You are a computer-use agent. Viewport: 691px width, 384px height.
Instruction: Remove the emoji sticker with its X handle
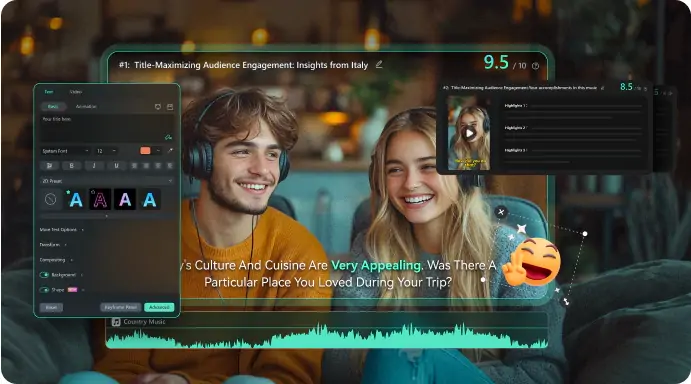pyautogui.click(x=501, y=212)
